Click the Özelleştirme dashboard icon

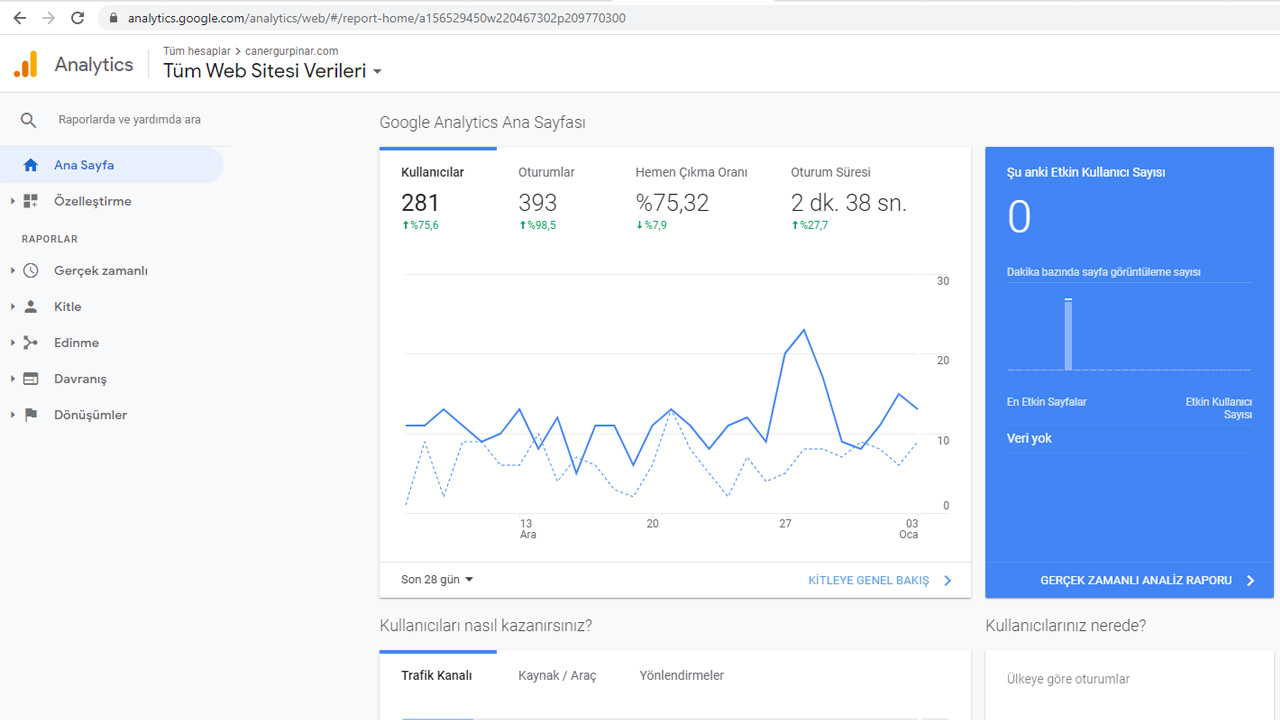coord(31,201)
